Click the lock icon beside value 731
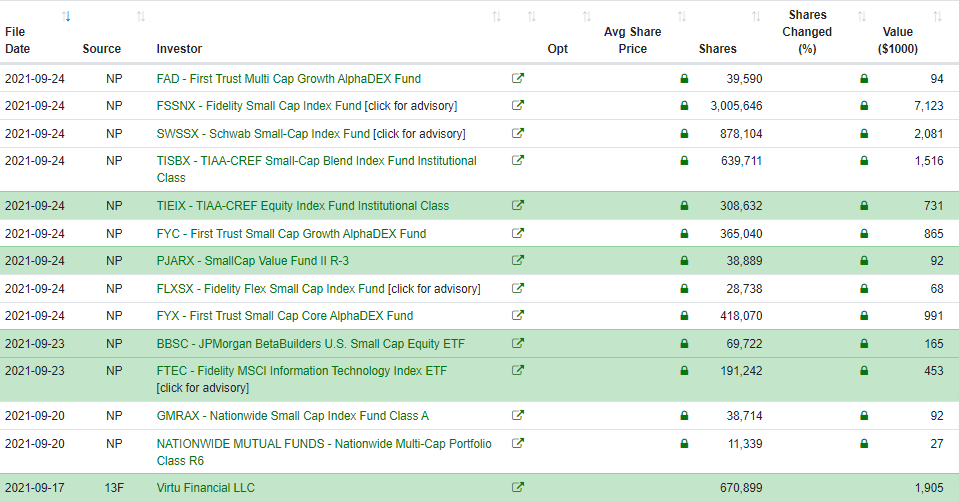This screenshot has width=959, height=501. 864,206
